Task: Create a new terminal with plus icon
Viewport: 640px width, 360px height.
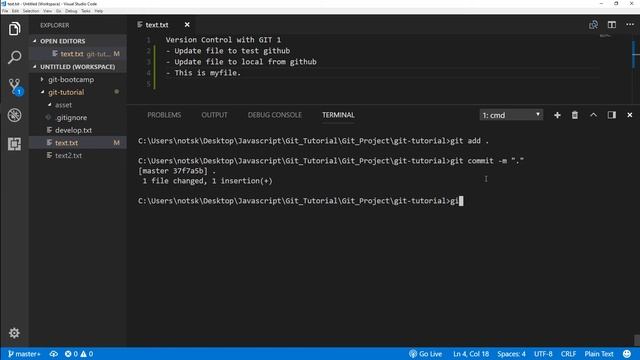Action: pyautogui.click(x=557, y=115)
